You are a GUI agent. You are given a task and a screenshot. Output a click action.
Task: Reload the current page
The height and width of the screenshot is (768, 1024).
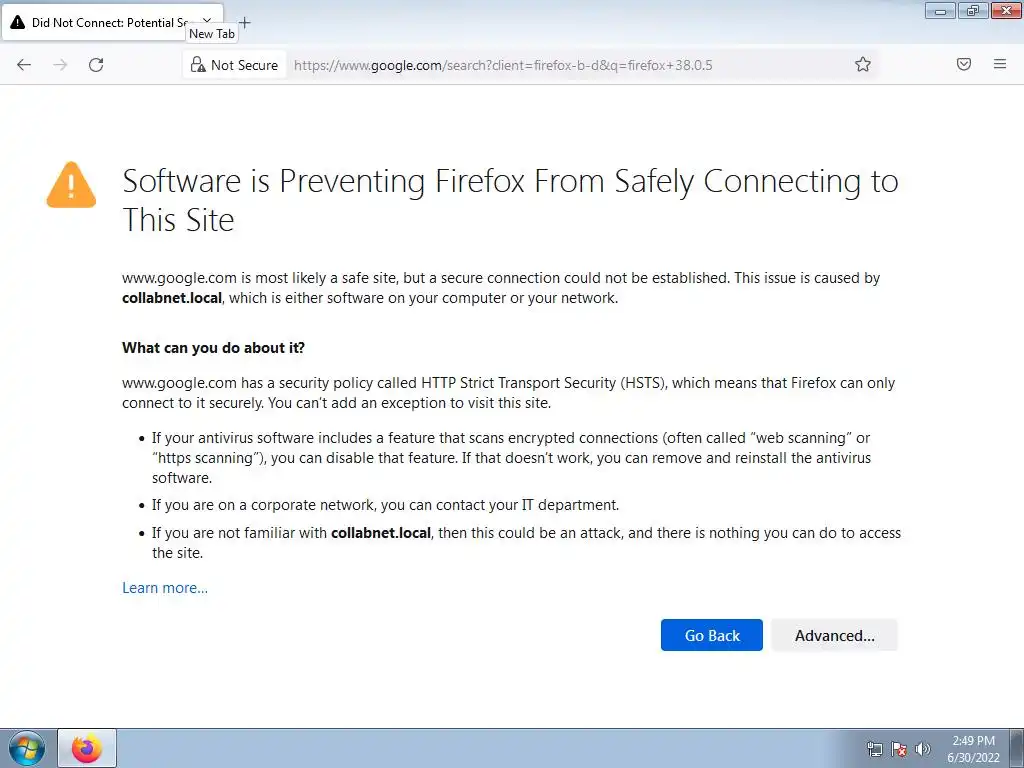point(96,65)
